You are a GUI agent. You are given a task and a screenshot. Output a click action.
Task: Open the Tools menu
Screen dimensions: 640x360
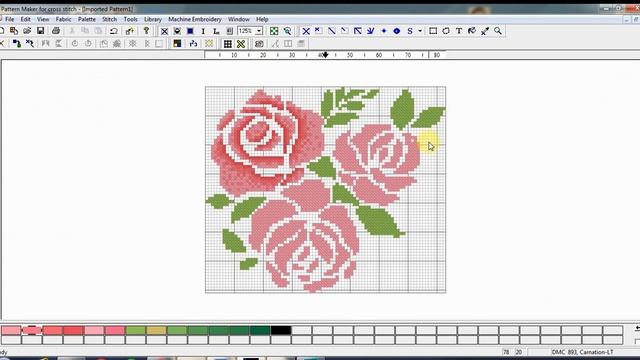tap(131, 19)
